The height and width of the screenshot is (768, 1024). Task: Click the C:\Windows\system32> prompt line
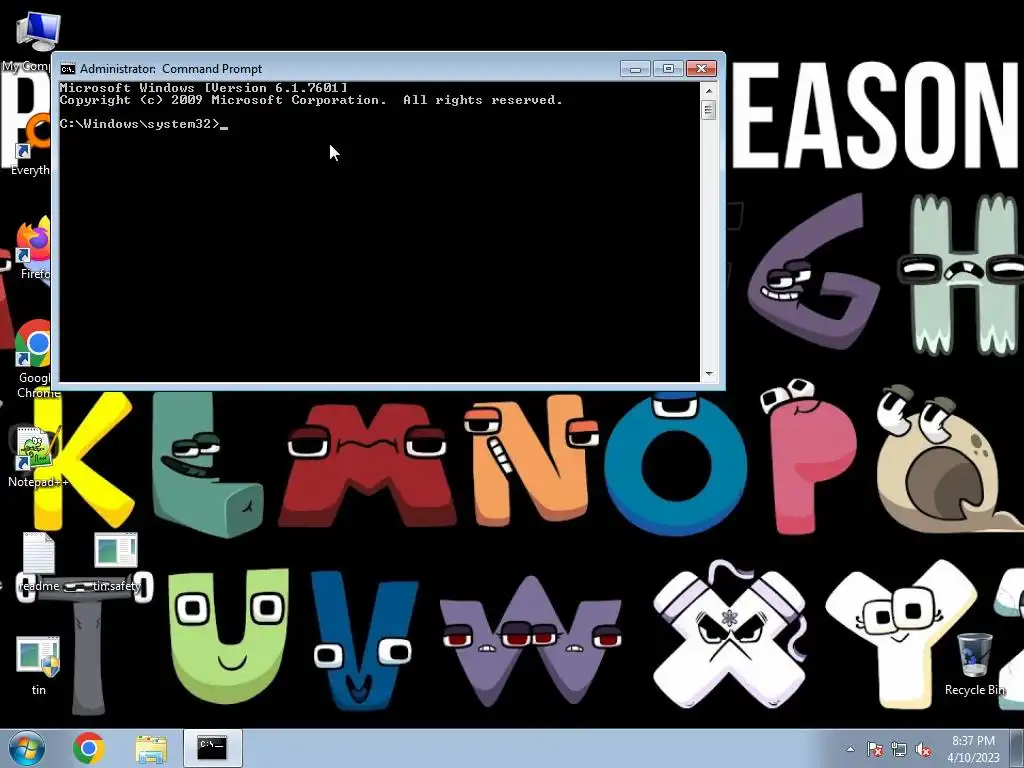point(144,124)
